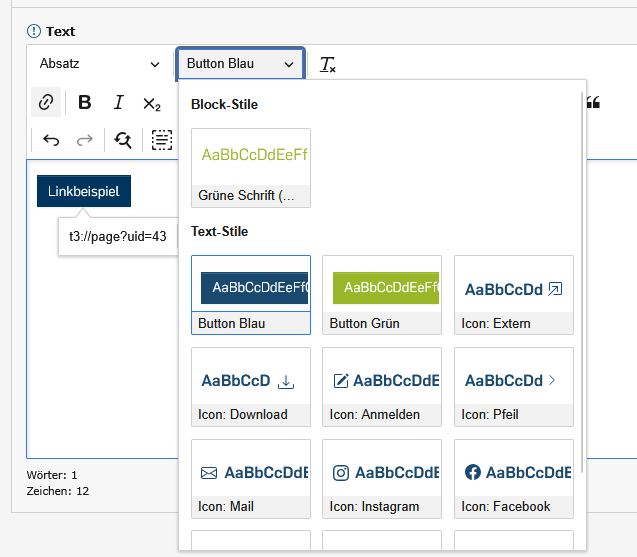Toggle bold formatting

(85, 103)
